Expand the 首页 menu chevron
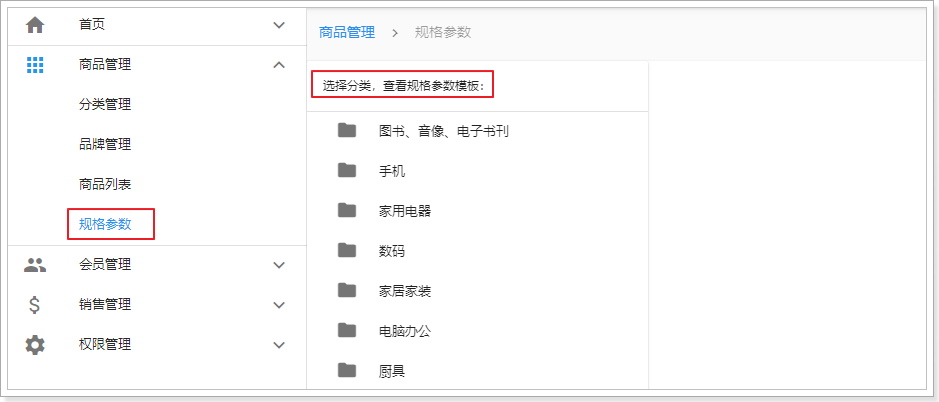 [x=279, y=25]
